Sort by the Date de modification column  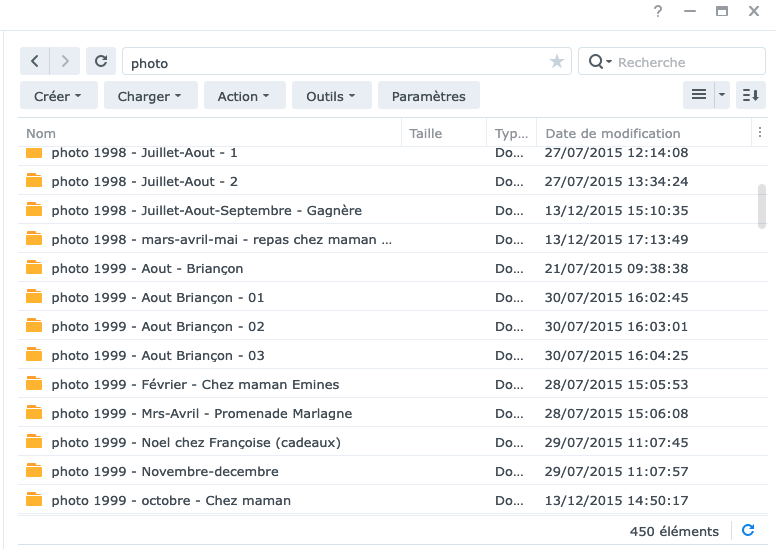click(x=613, y=133)
